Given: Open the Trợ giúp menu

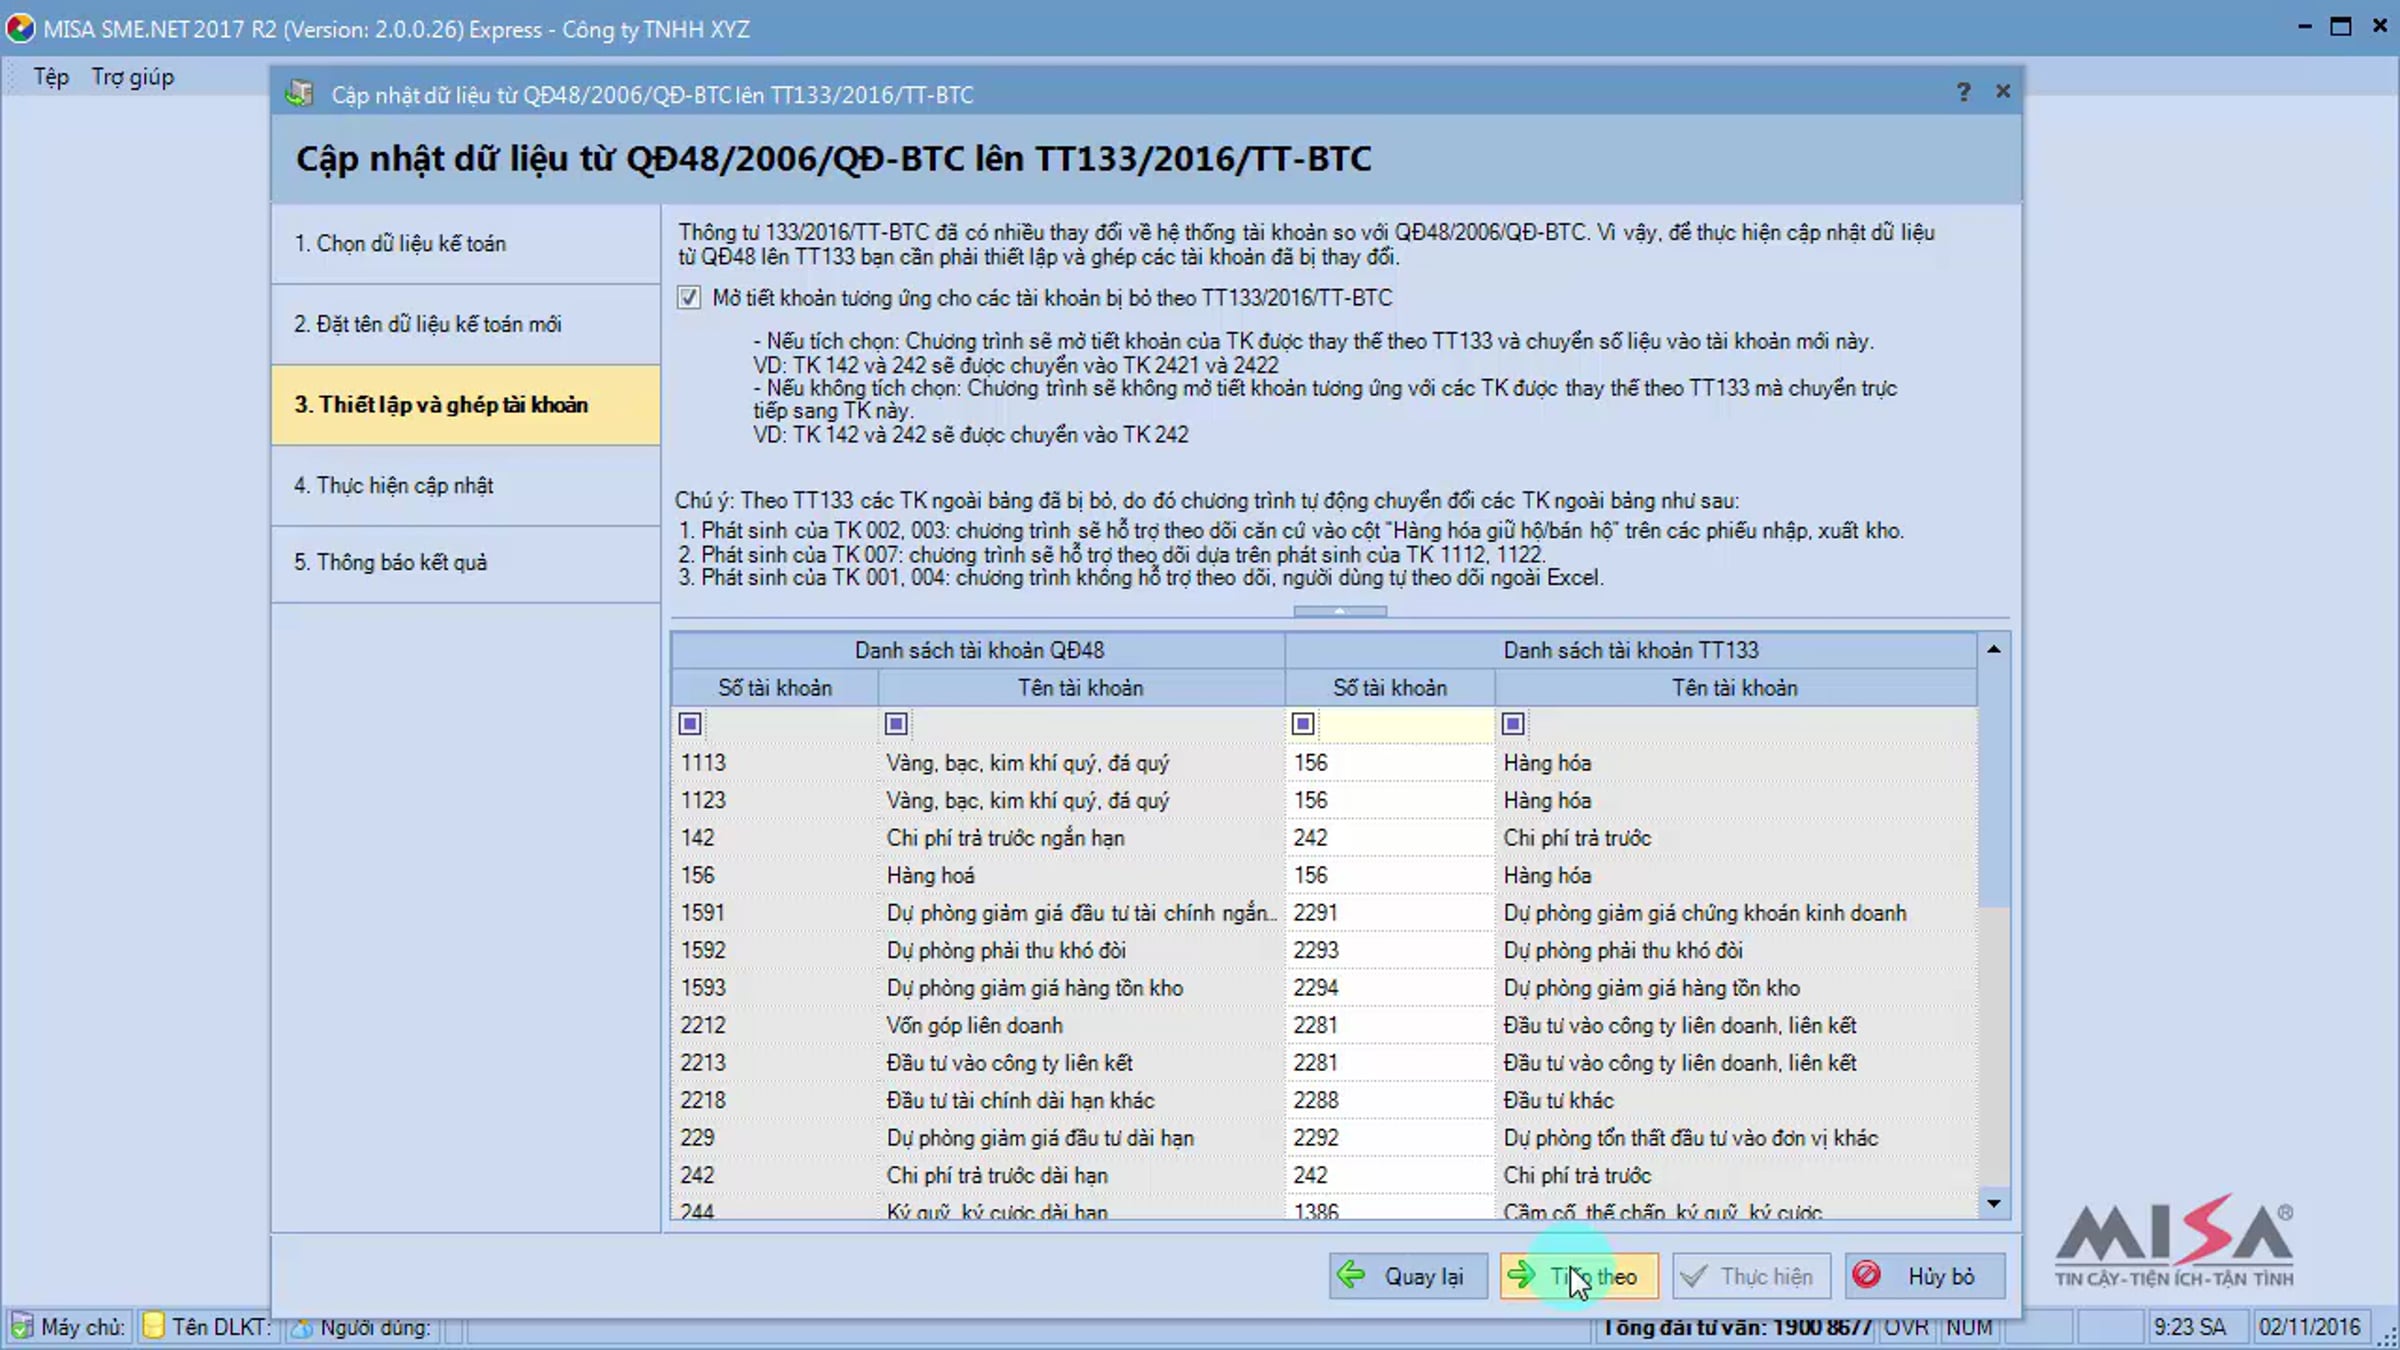Looking at the screenshot, I should pos(132,77).
